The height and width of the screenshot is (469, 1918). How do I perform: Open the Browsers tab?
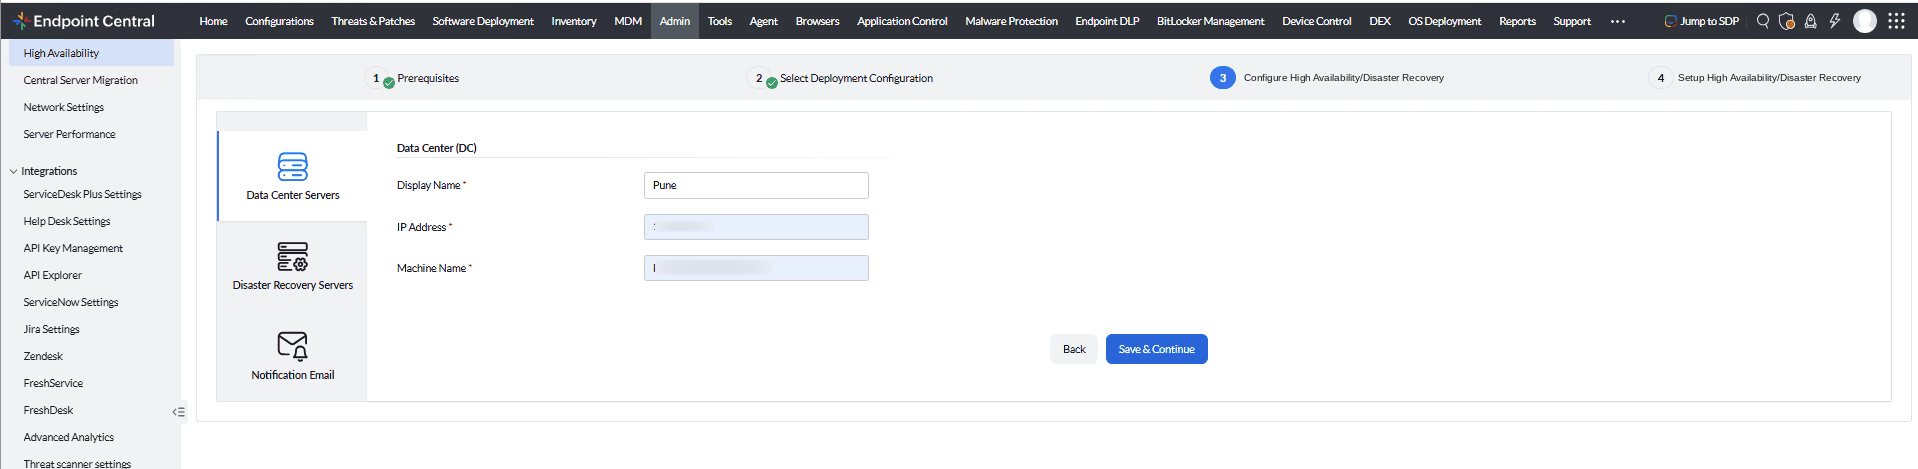817,21
